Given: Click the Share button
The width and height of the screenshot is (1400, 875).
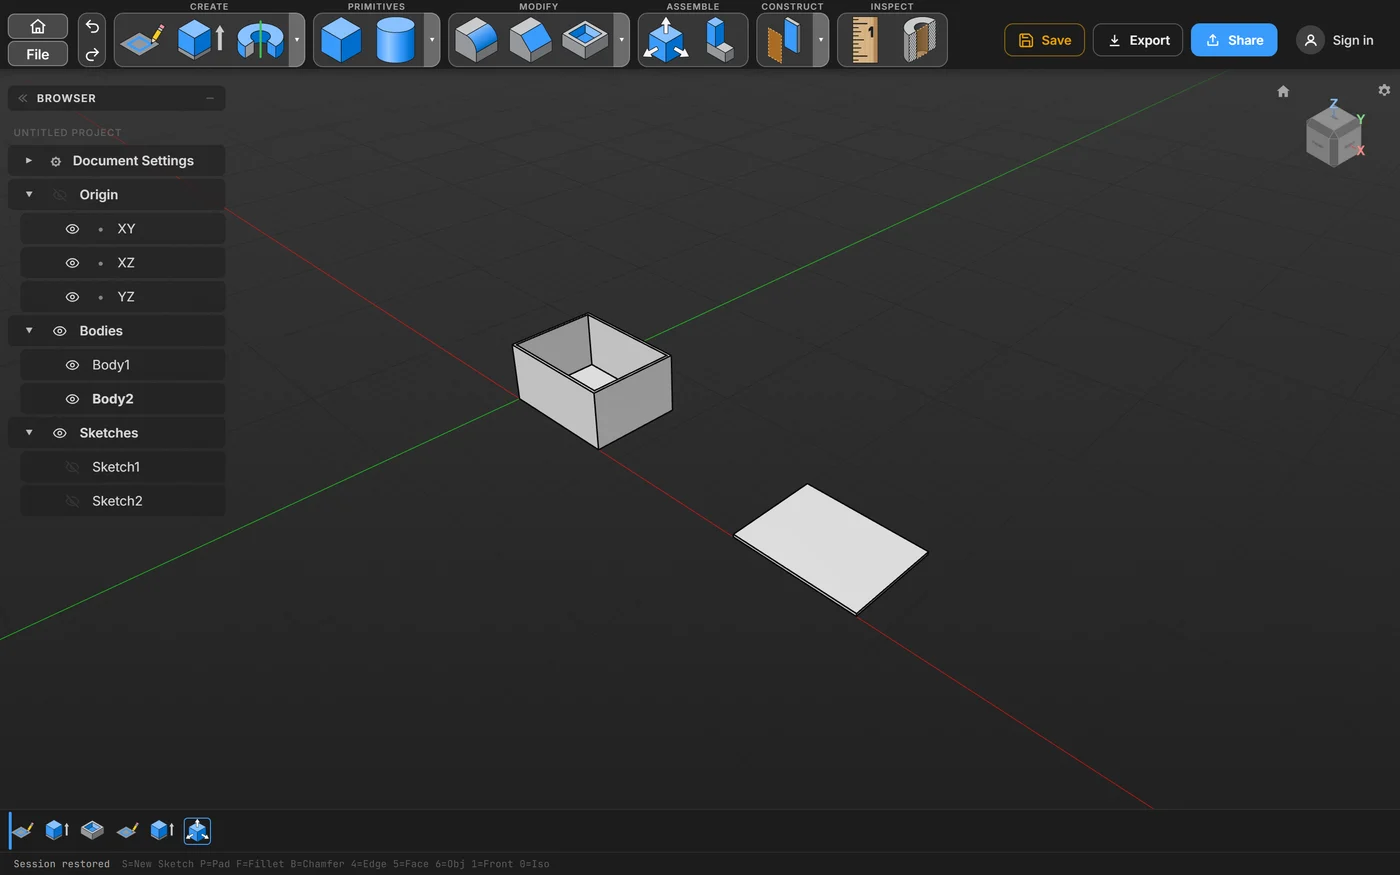Looking at the screenshot, I should (1234, 40).
